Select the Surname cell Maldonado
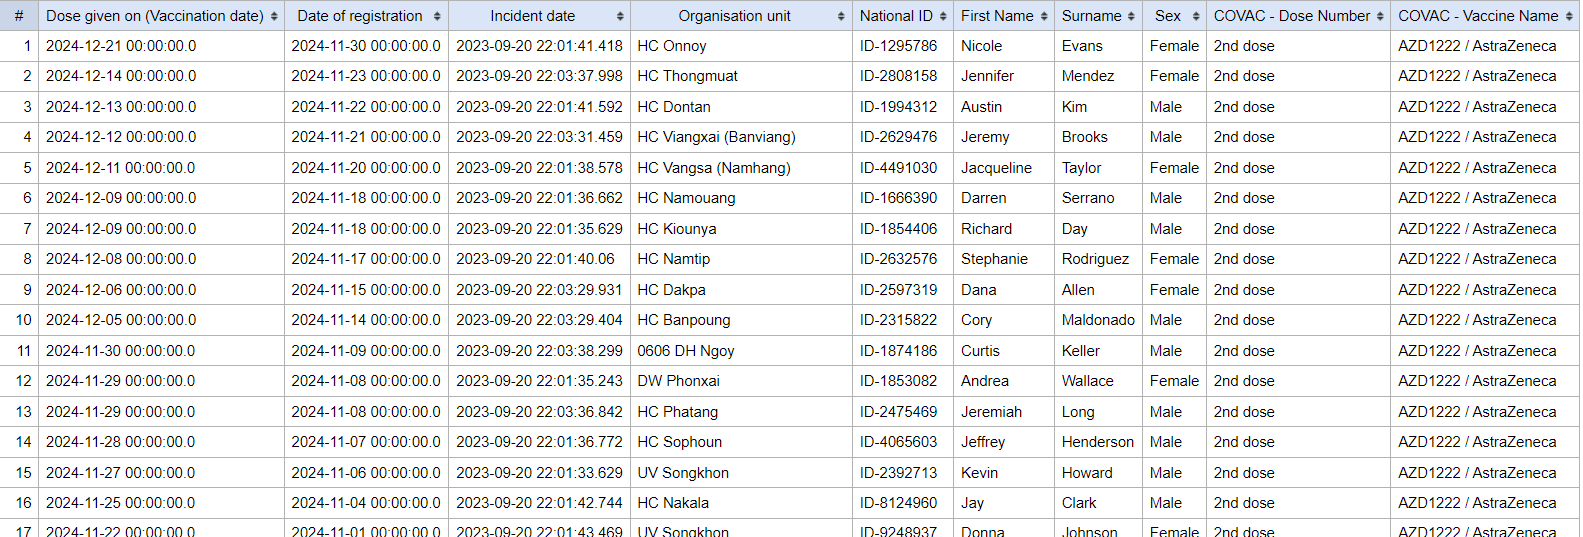Screen dimensions: 1583x537 point(1098,320)
